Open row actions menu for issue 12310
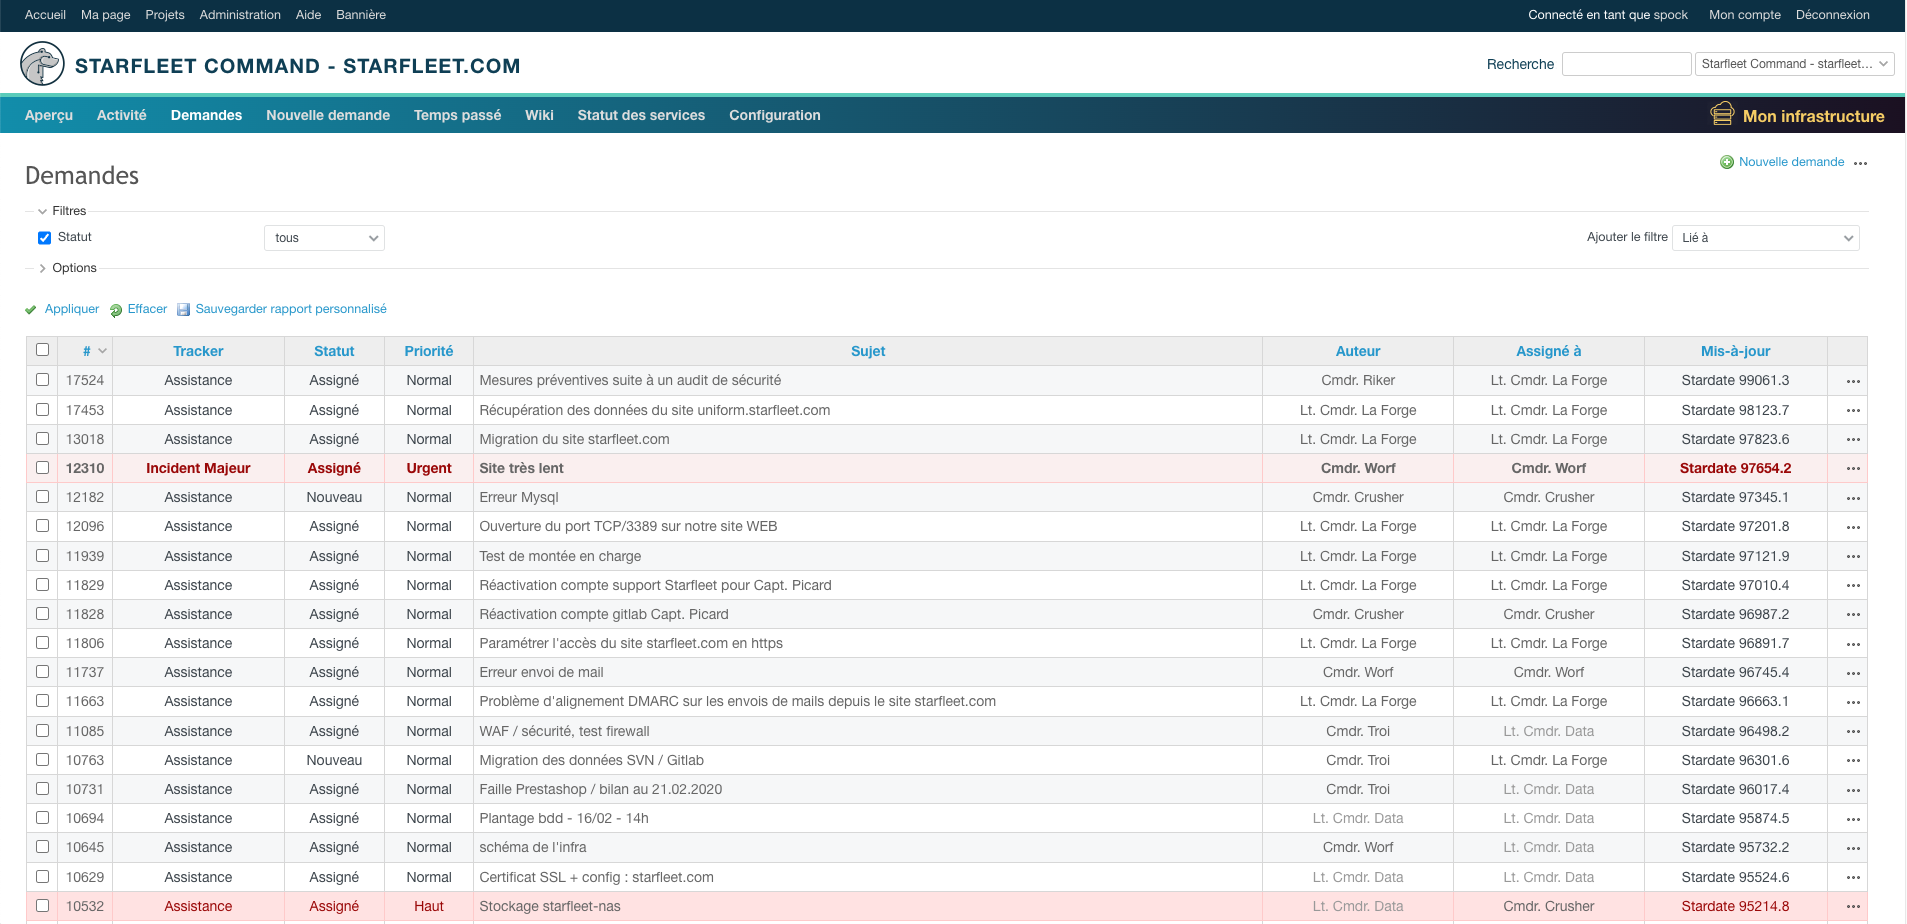This screenshot has width=1907, height=924. (1852, 469)
